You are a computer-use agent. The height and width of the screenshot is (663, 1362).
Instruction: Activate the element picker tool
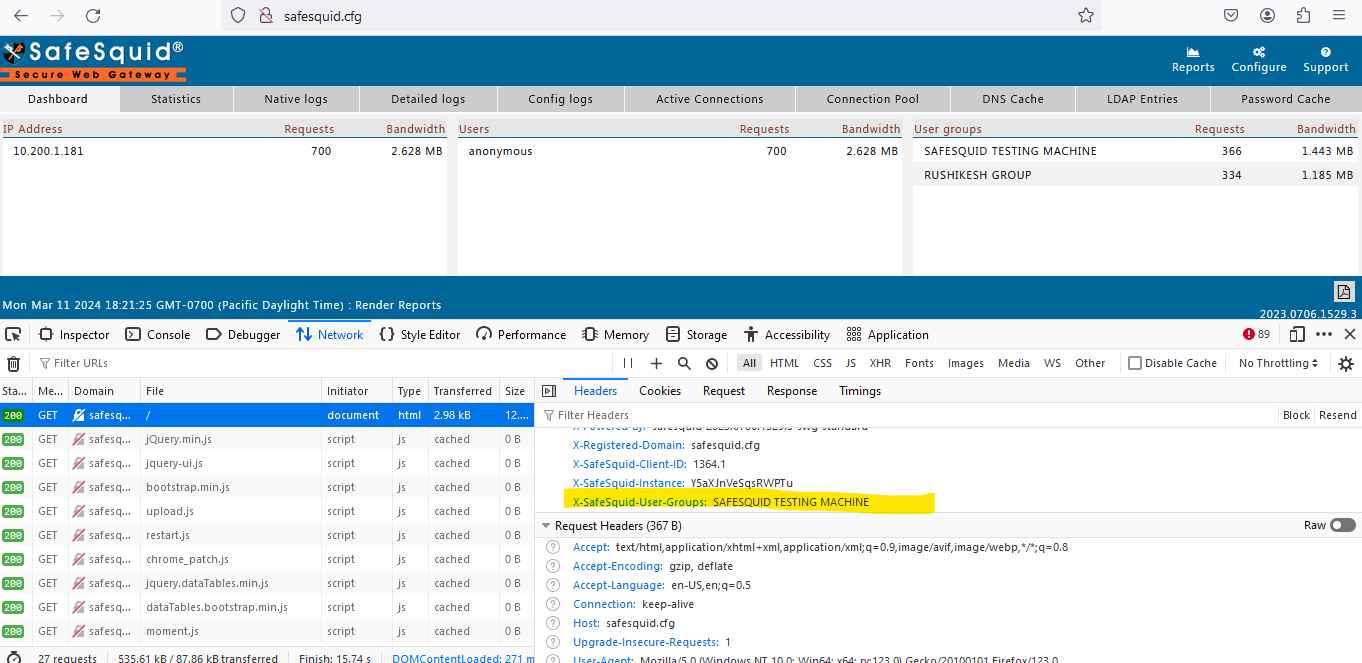pyautogui.click(x=13, y=334)
